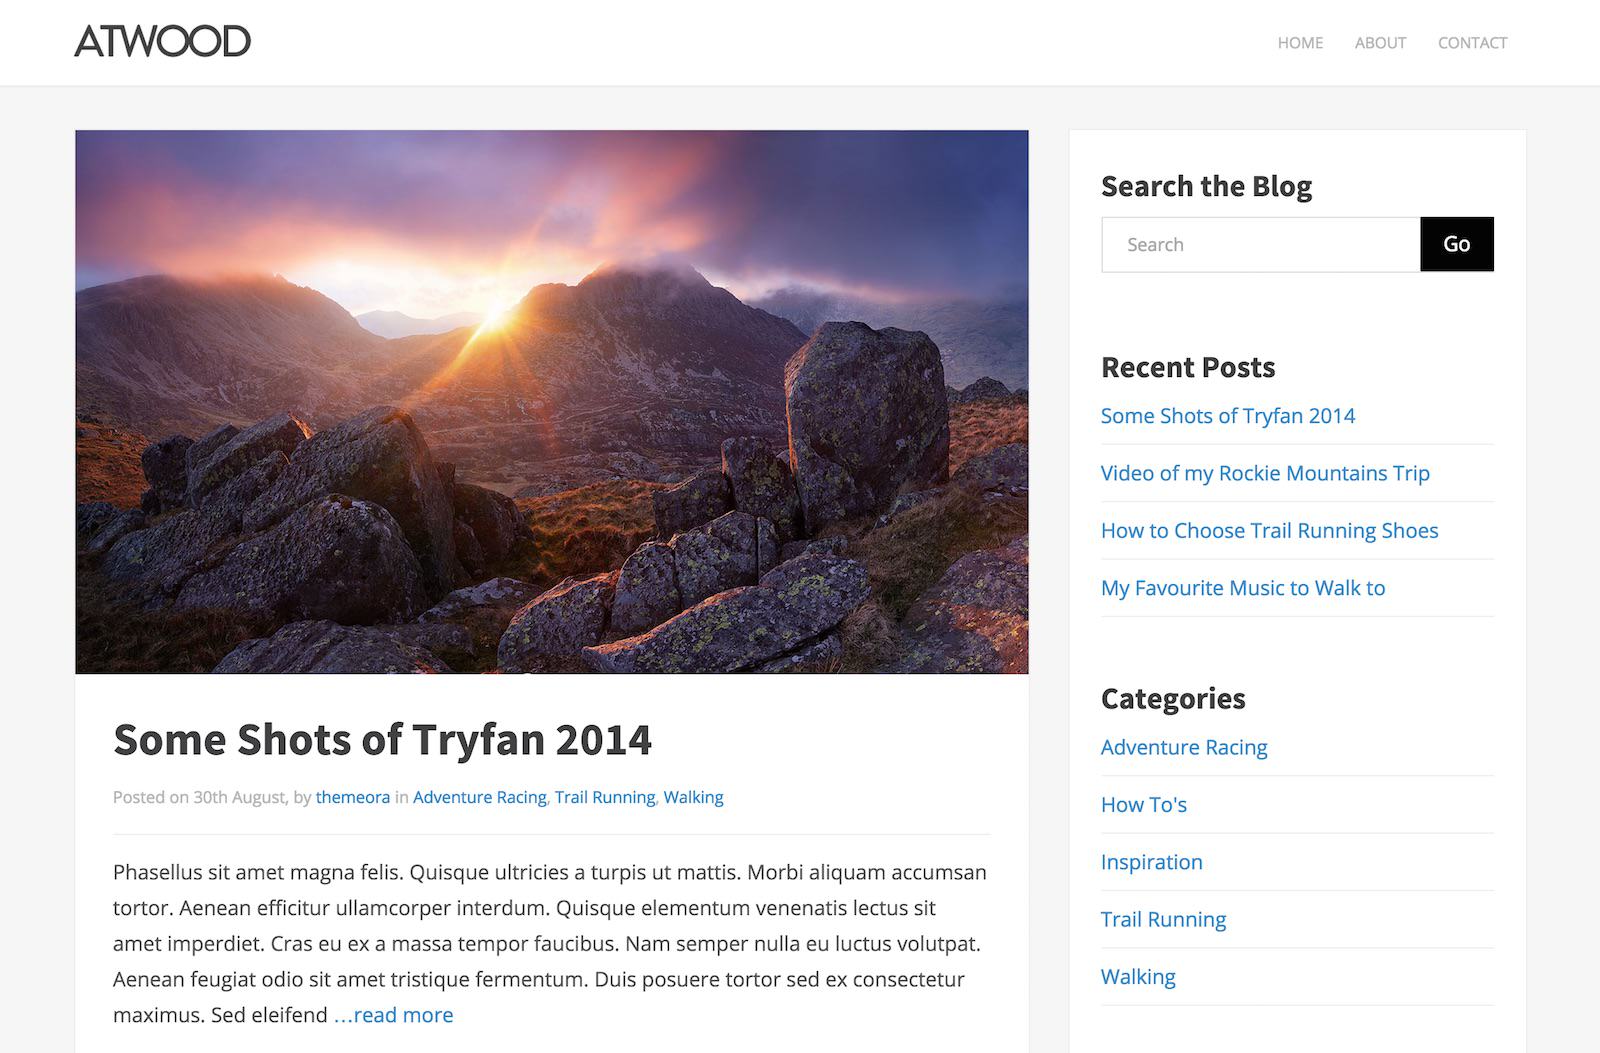Browse the Walking category in sidebar
The height and width of the screenshot is (1053, 1600).
pyautogui.click(x=1138, y=977)
